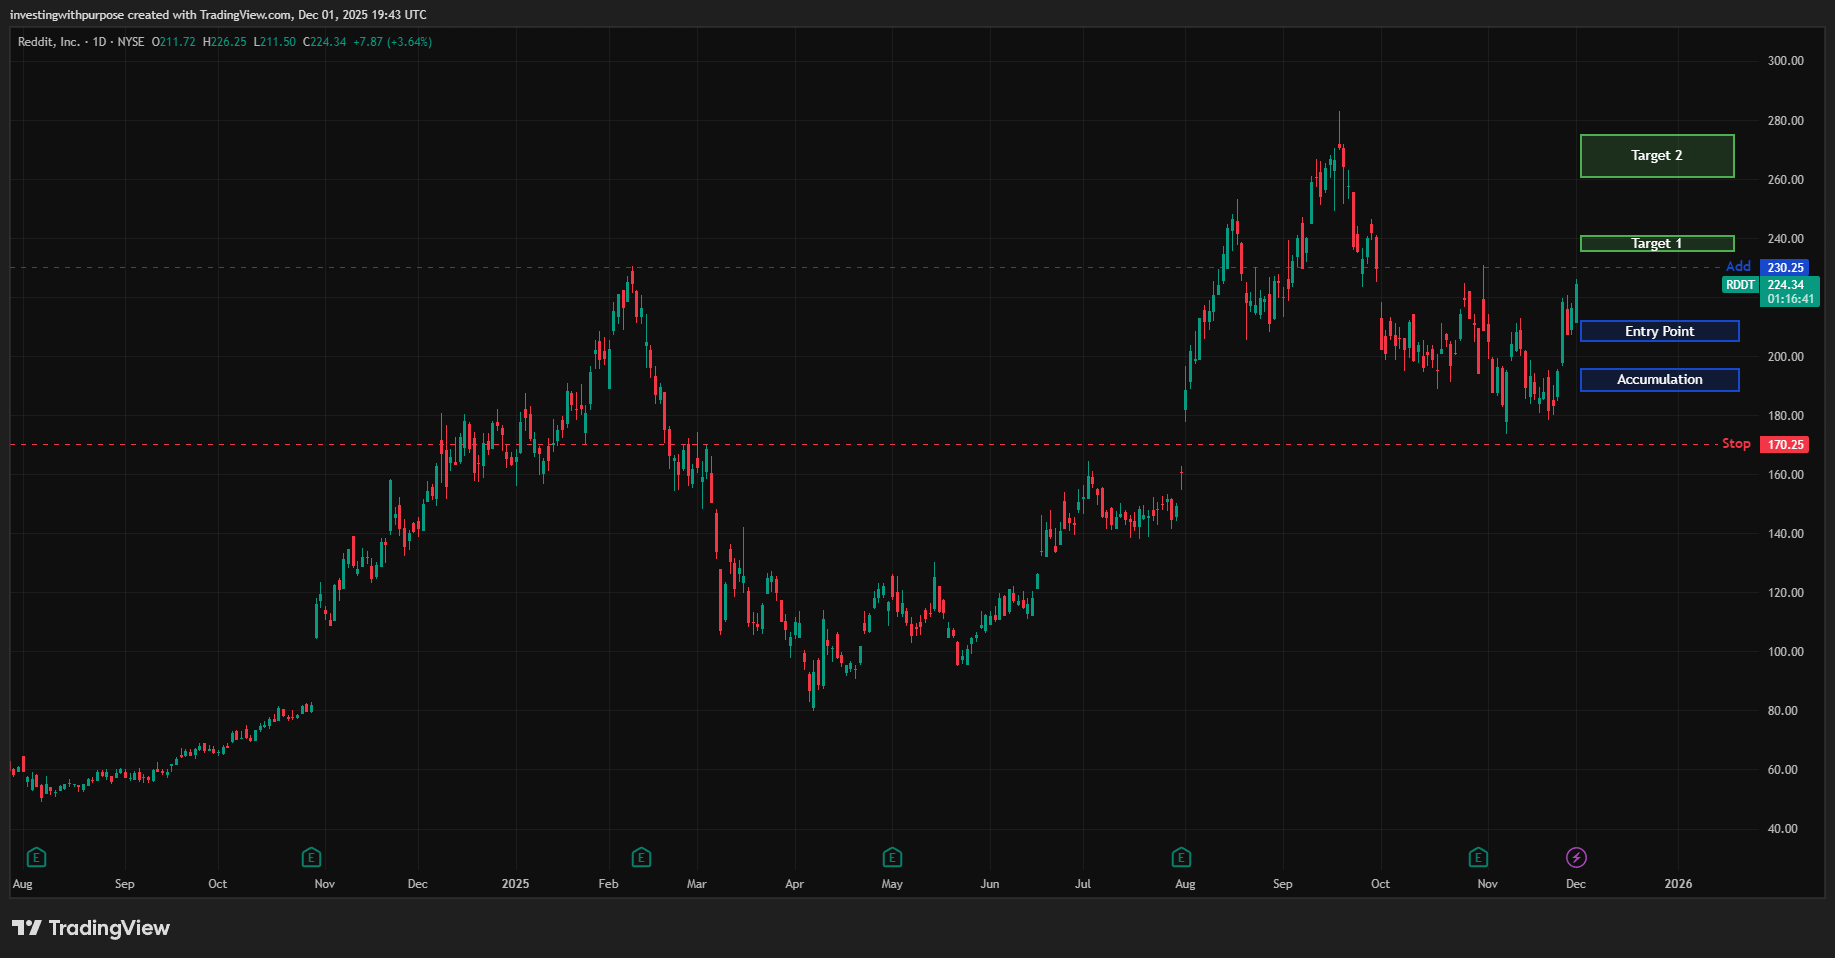This screenshot has width=1835, height=958.
Task: Click the Apr label on the time axis
Action: point(794,884)
